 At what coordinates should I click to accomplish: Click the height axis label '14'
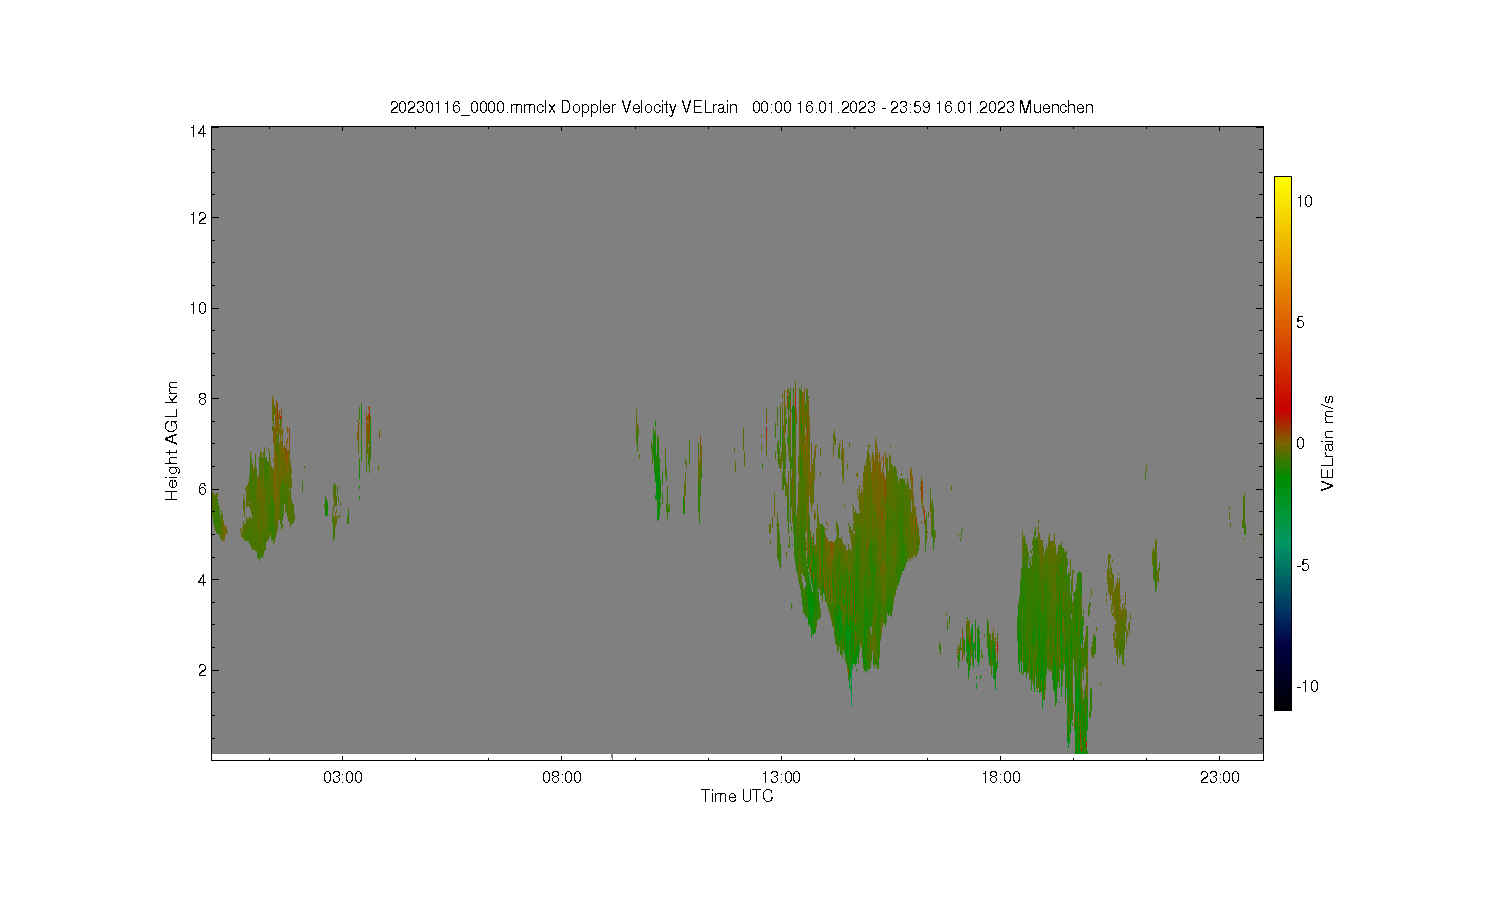point(197,131)
